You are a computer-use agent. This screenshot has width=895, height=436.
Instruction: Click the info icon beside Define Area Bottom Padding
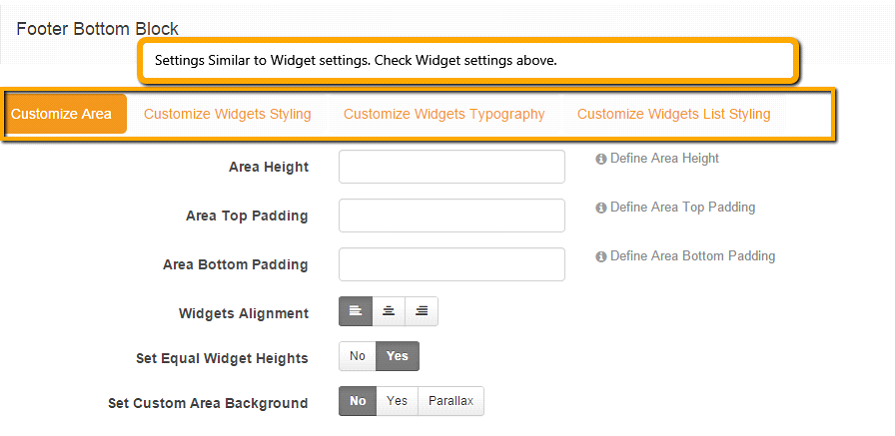[x=600, y=257]
